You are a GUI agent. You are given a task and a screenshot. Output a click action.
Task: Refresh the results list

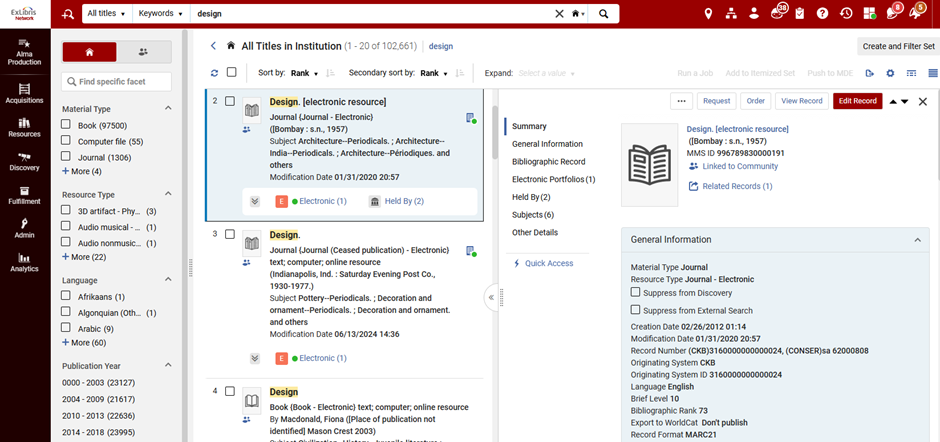pos(215,73)
